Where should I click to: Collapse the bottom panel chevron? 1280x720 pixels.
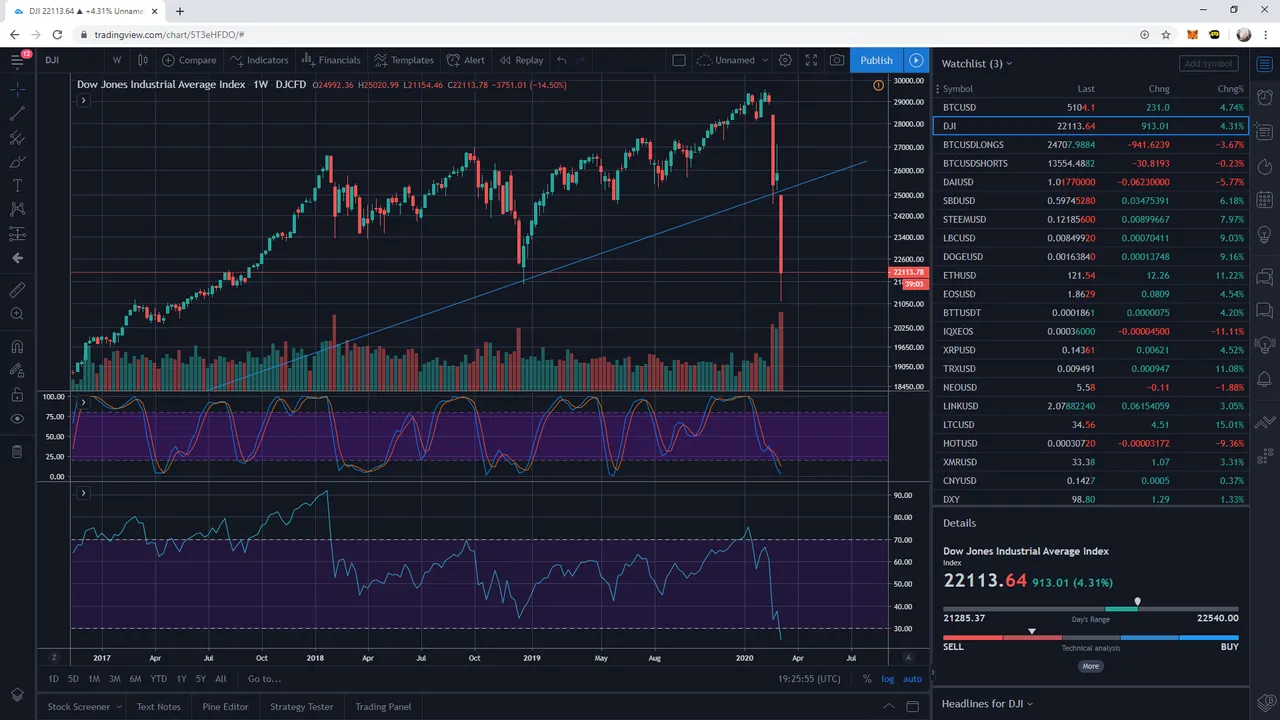(x=888, y=707)
